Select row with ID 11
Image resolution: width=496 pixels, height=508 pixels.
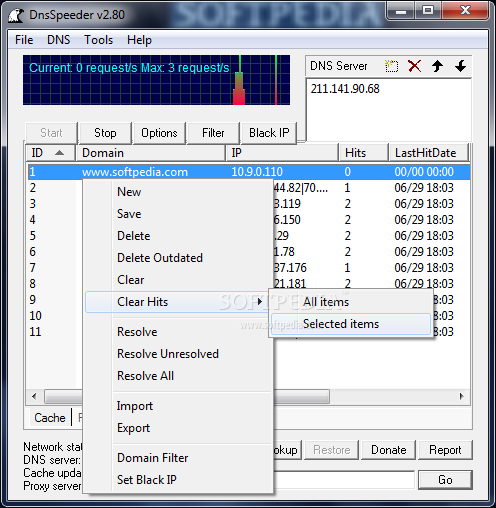click(35, 332)
